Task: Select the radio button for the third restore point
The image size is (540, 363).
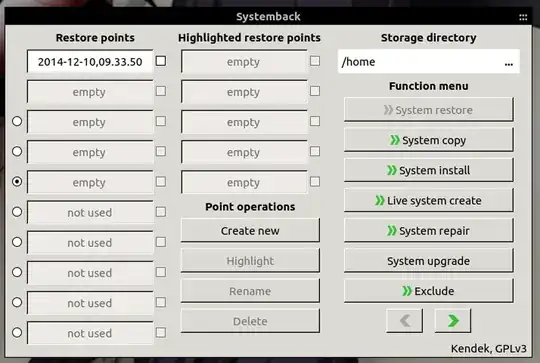Action: (x=17, y=121)
